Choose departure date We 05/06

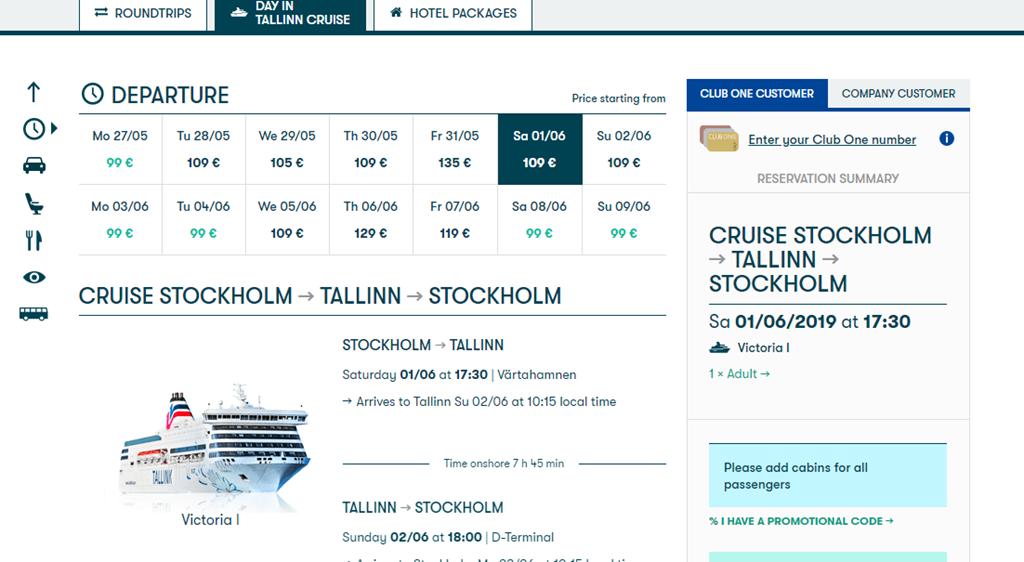[287, 219]
